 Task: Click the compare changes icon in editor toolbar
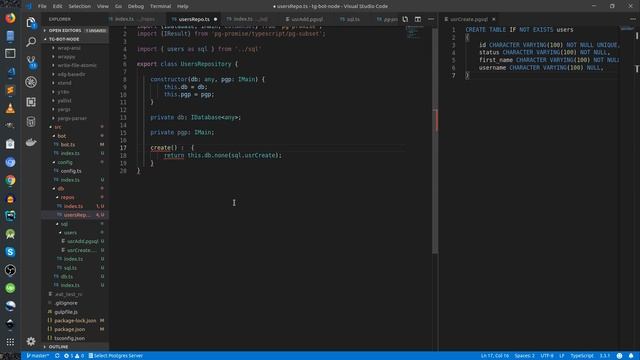click(x=405, y=19)
